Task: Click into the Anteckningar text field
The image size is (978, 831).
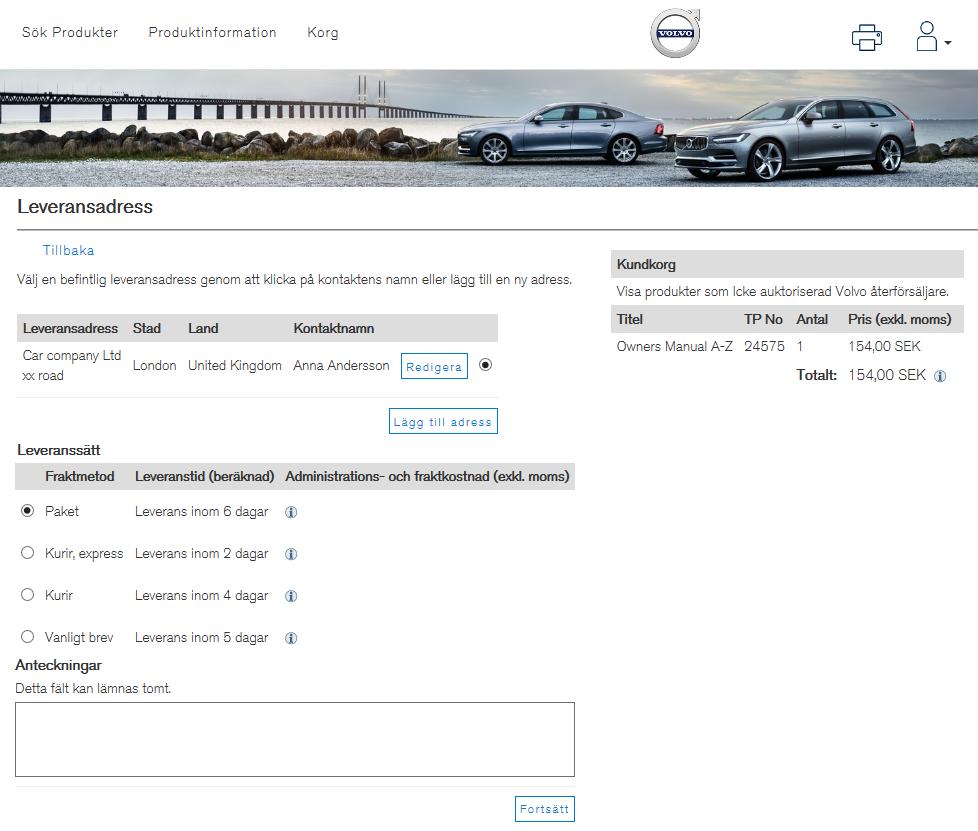Action: tap(295, 739)
